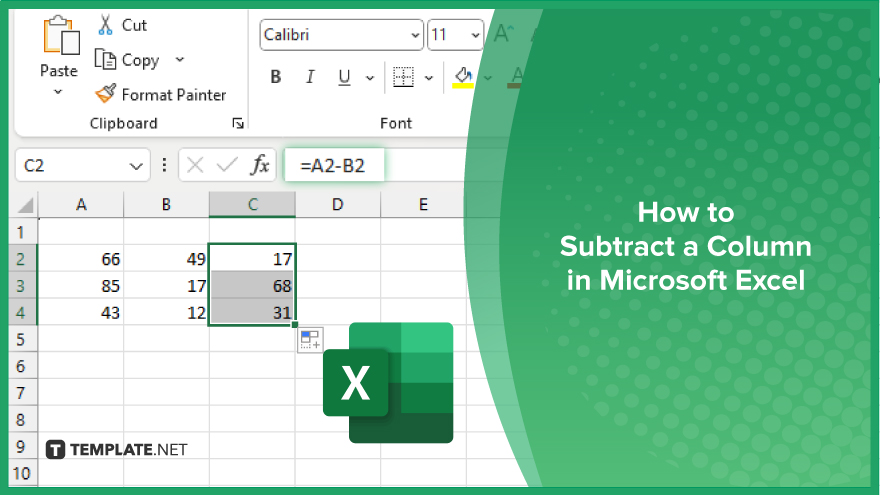
Task: Select row 6 header
Action: pyautogui.click(x=22, y=366)
